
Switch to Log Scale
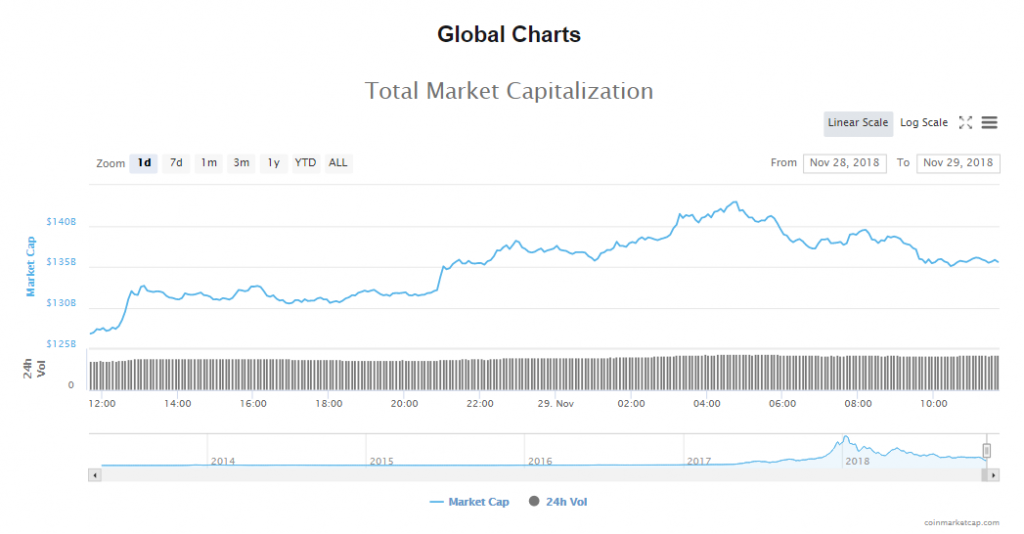click(x=923, y=123)
